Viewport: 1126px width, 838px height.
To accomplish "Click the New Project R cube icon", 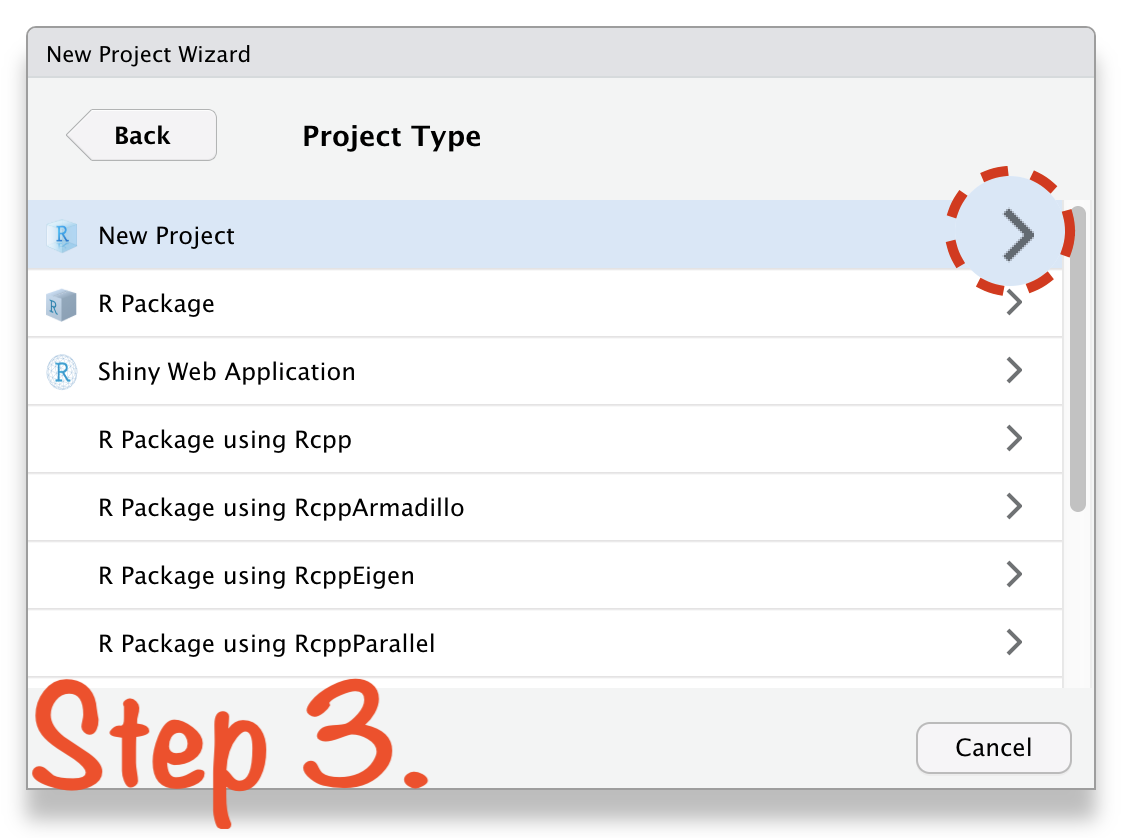I will 62,236.
